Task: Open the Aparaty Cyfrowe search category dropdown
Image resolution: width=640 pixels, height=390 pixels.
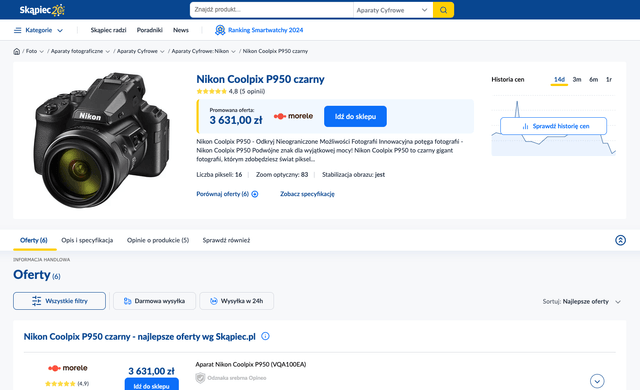Action: coord(392,10)
